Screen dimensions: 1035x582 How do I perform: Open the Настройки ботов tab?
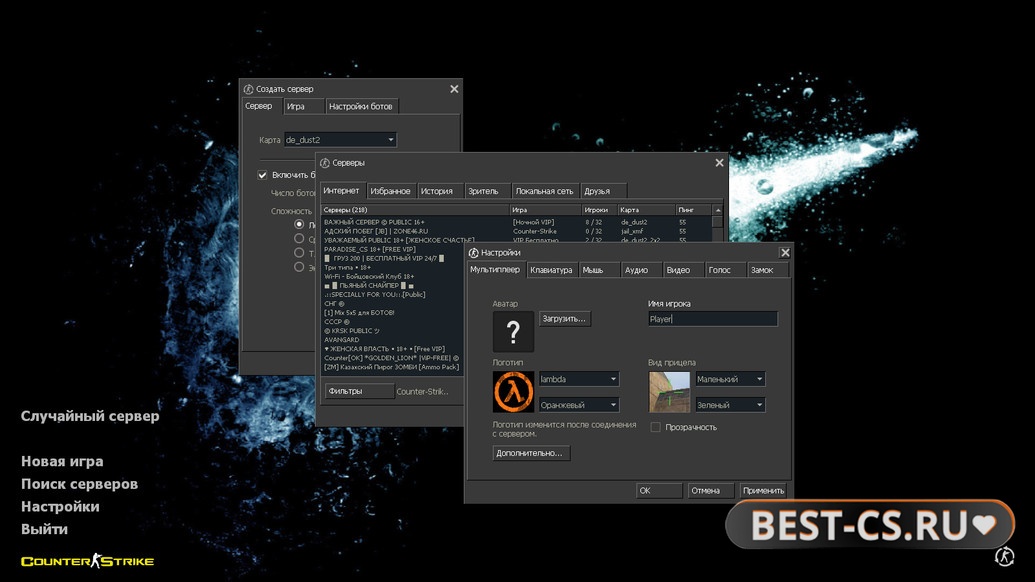click(x=362, y=106)
